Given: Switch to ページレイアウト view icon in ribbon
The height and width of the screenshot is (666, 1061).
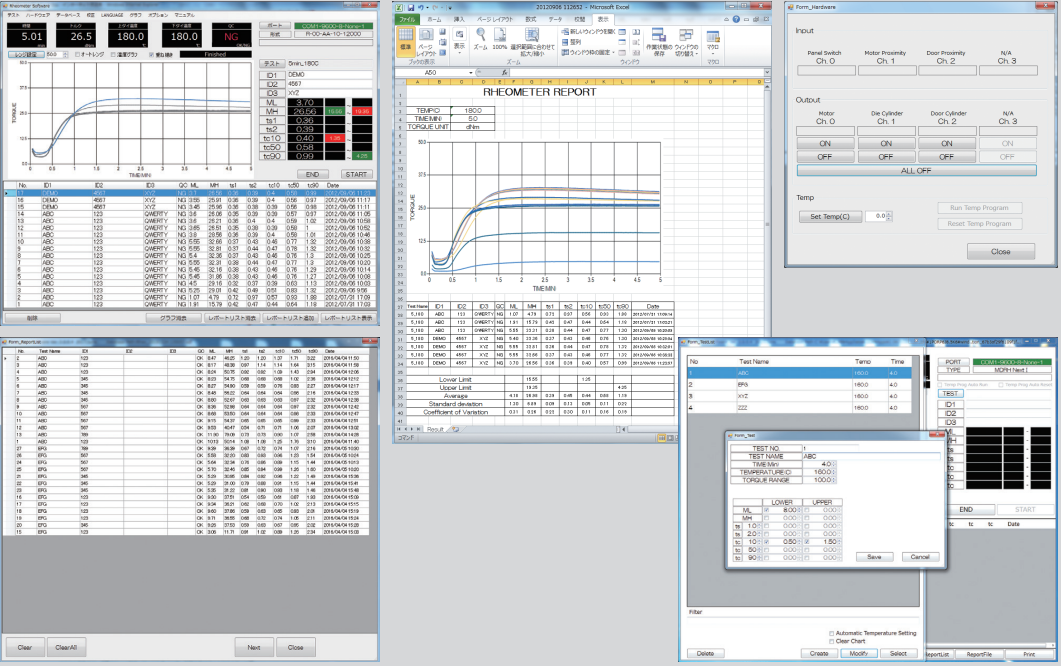Looking at the screenshot, I should [x=426, y=34].
